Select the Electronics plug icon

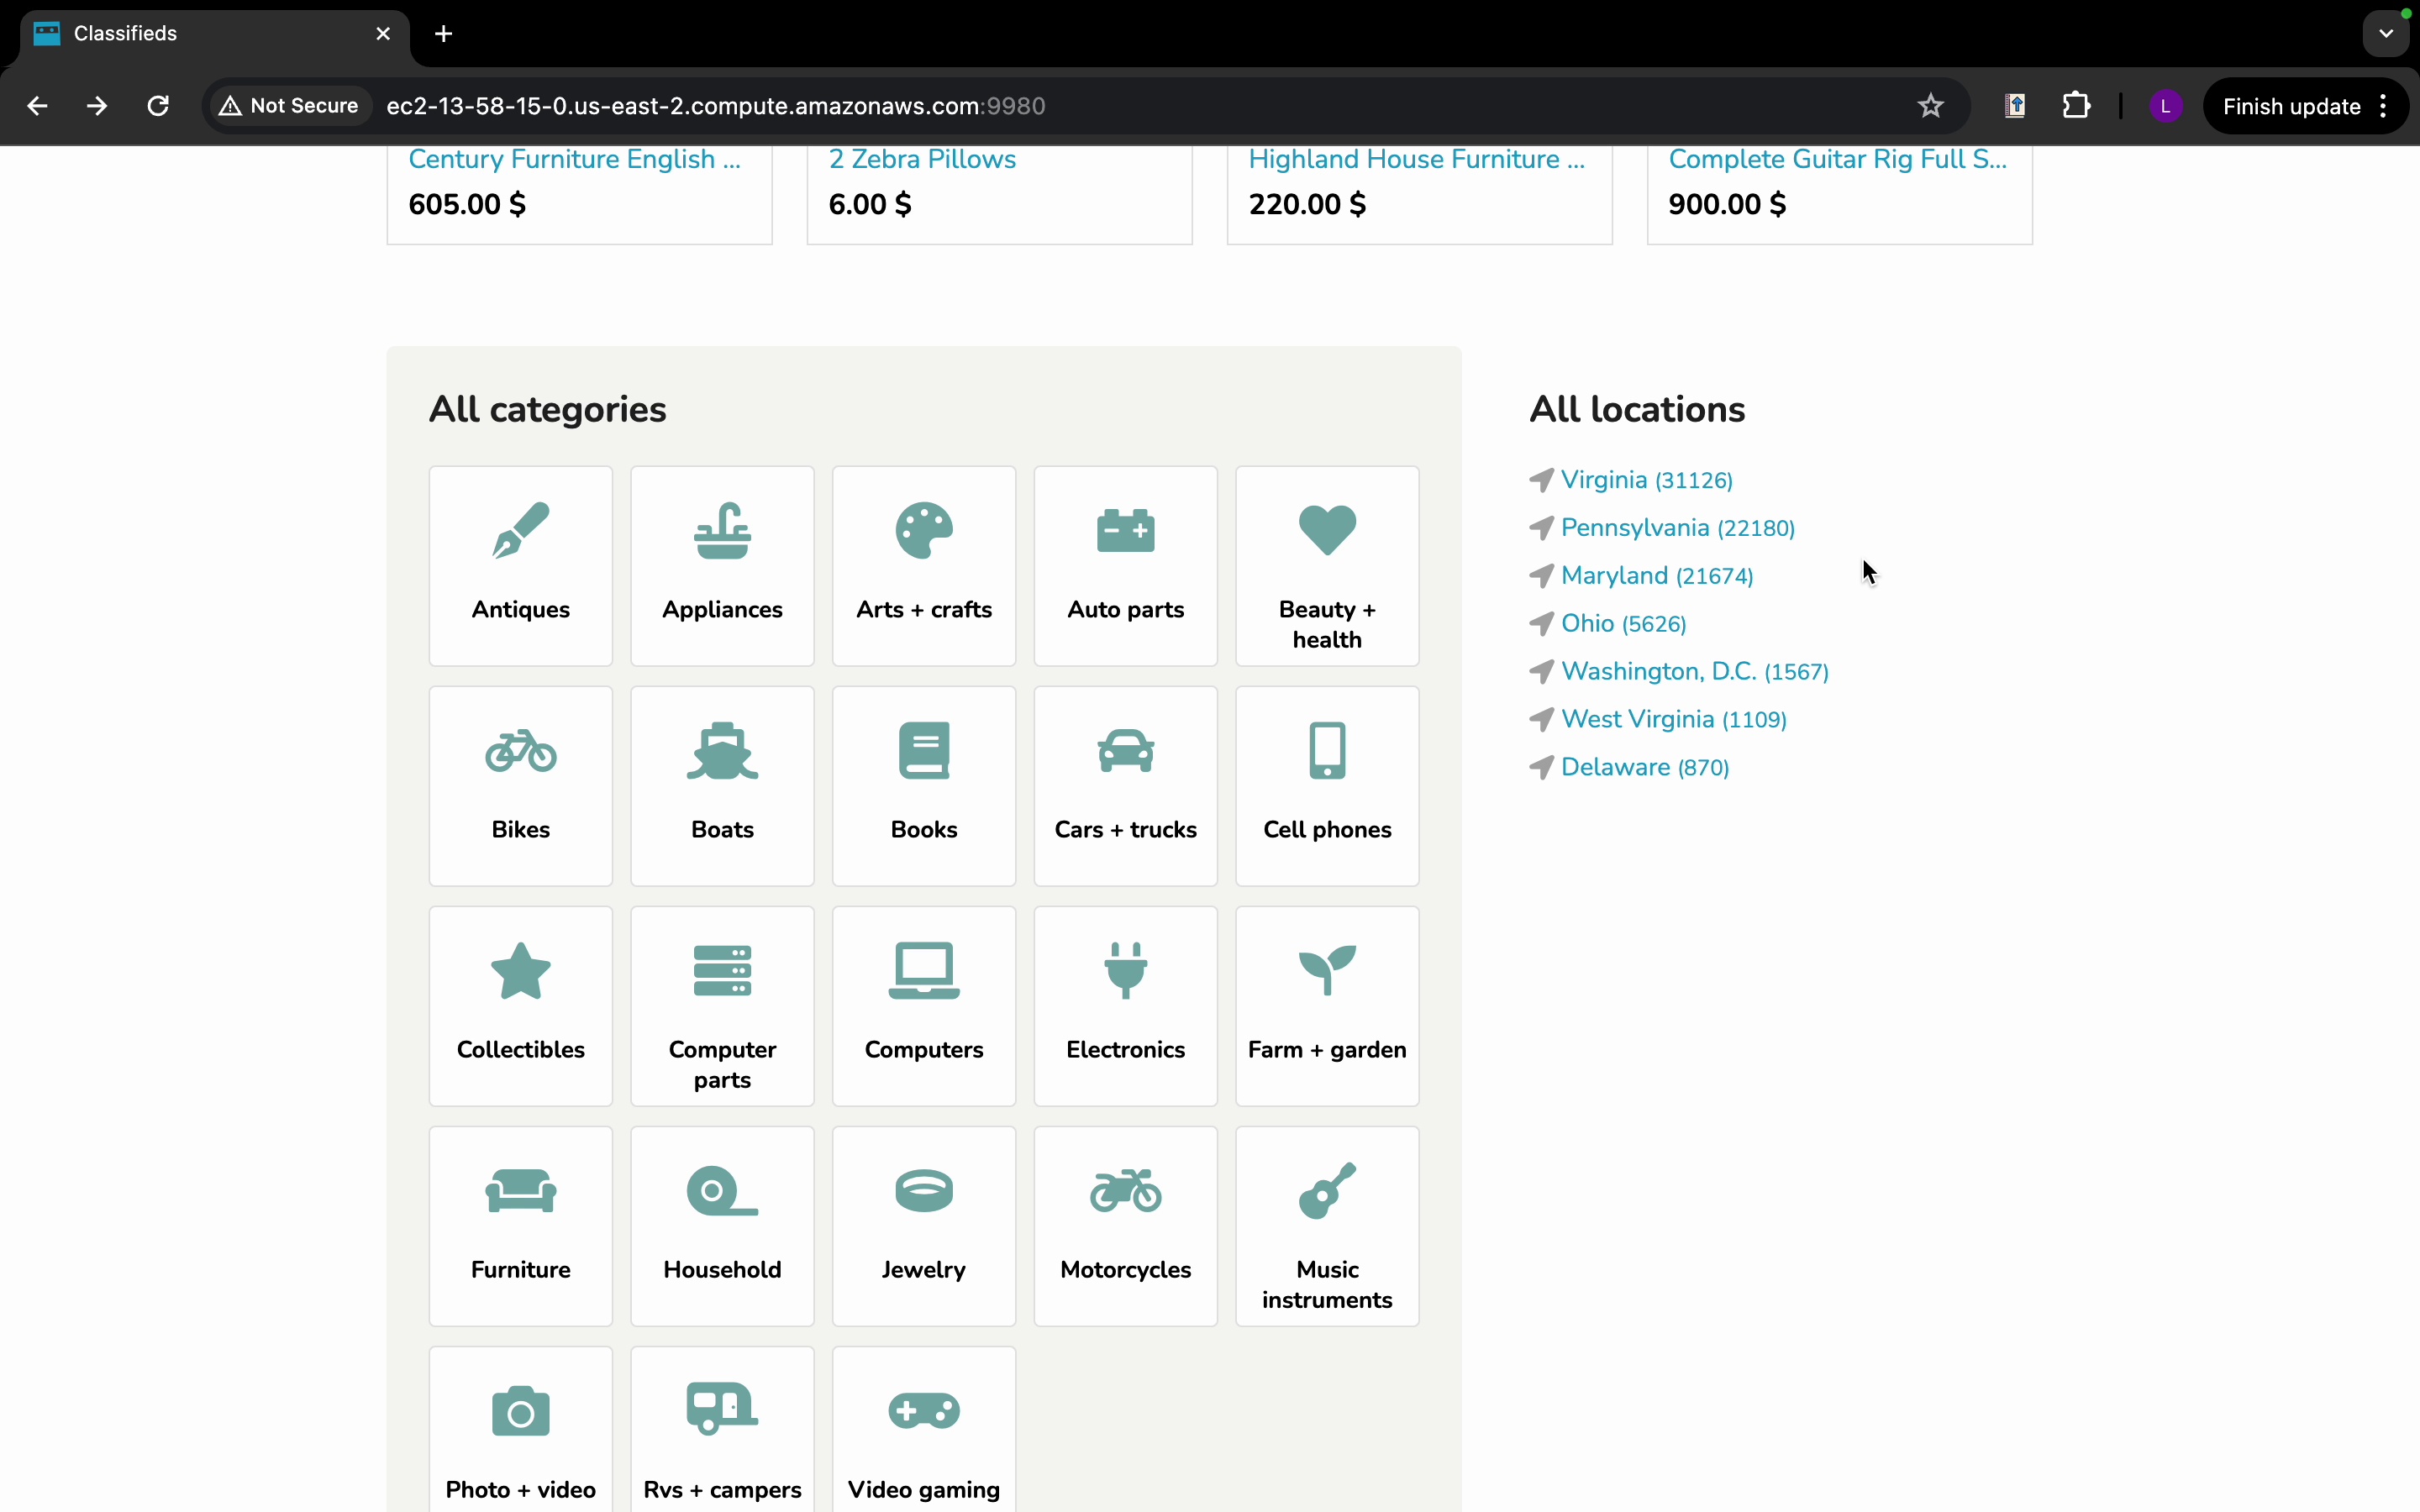coord(1125,970)
